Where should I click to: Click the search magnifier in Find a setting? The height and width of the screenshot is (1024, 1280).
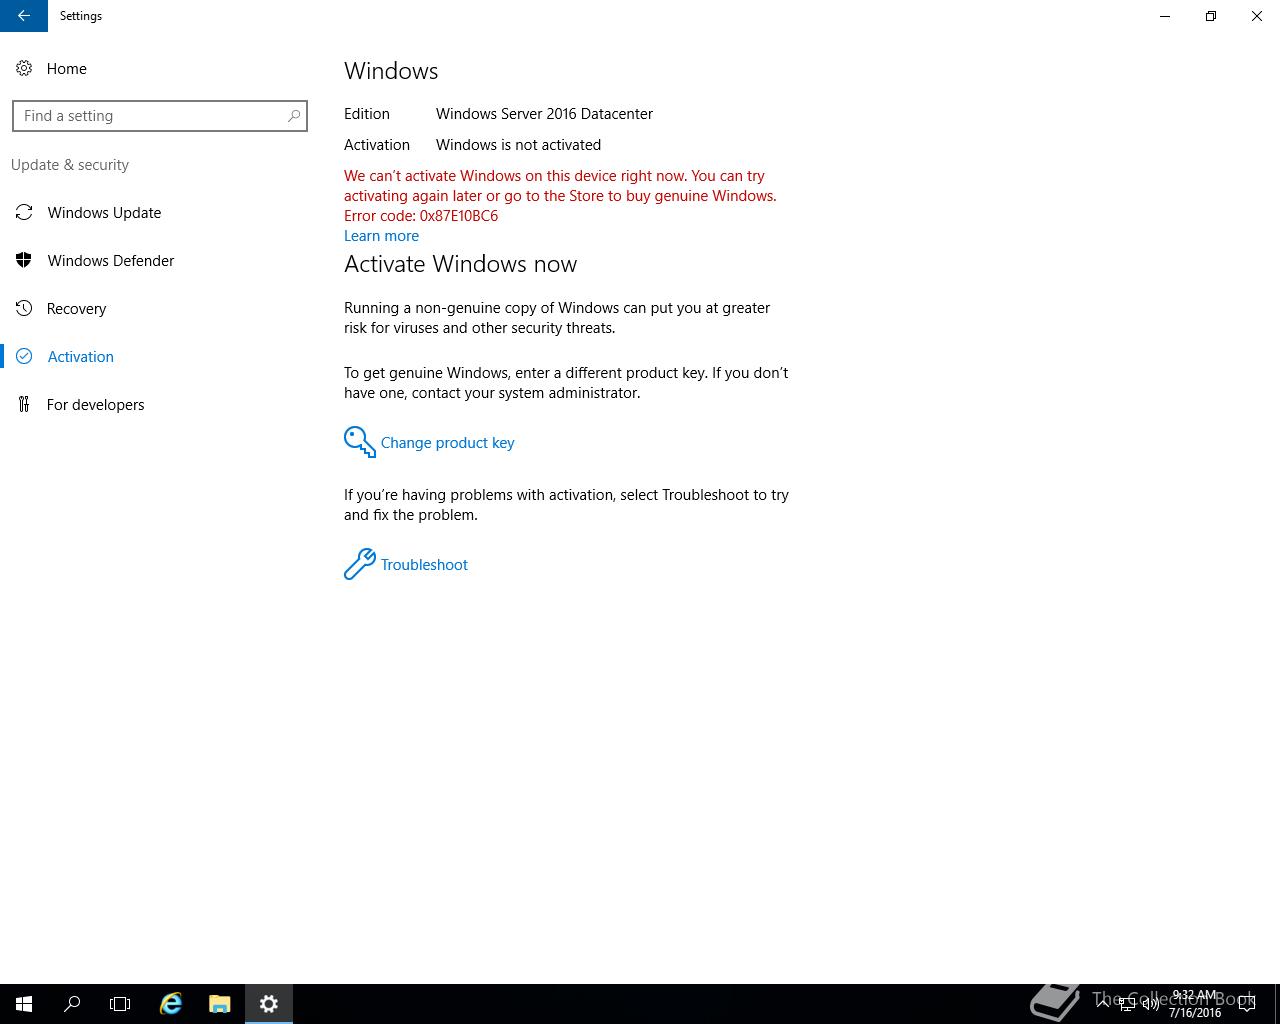[294, 116]
